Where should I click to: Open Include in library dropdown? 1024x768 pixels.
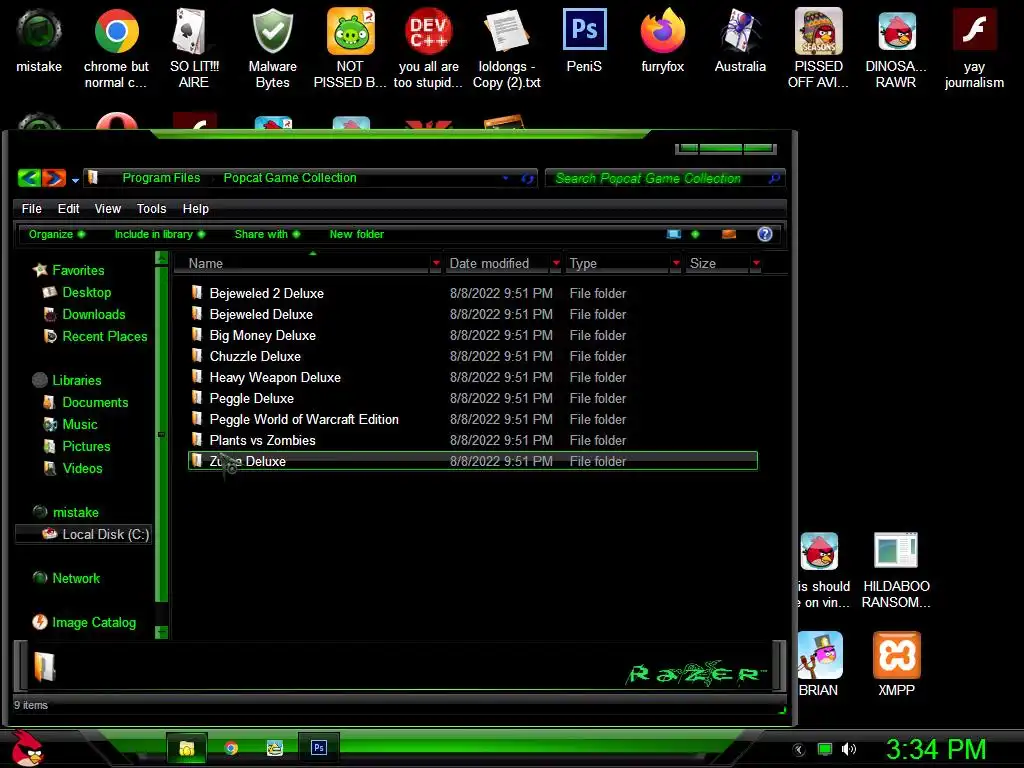coord(160,234)
